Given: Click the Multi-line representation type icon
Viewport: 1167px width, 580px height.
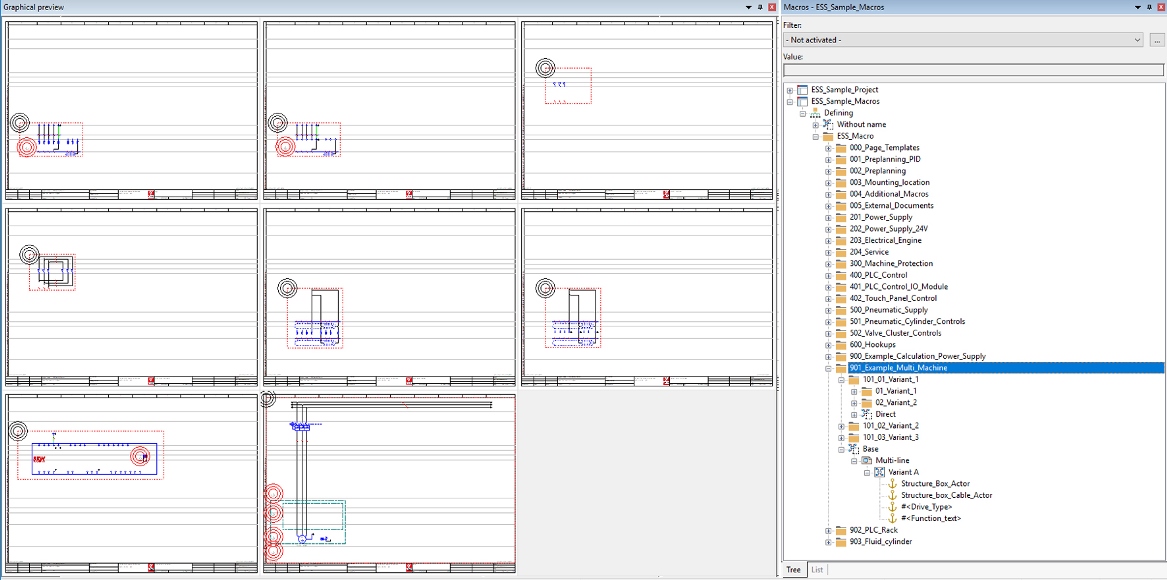Looking at the screenshot, I should 866,461.
